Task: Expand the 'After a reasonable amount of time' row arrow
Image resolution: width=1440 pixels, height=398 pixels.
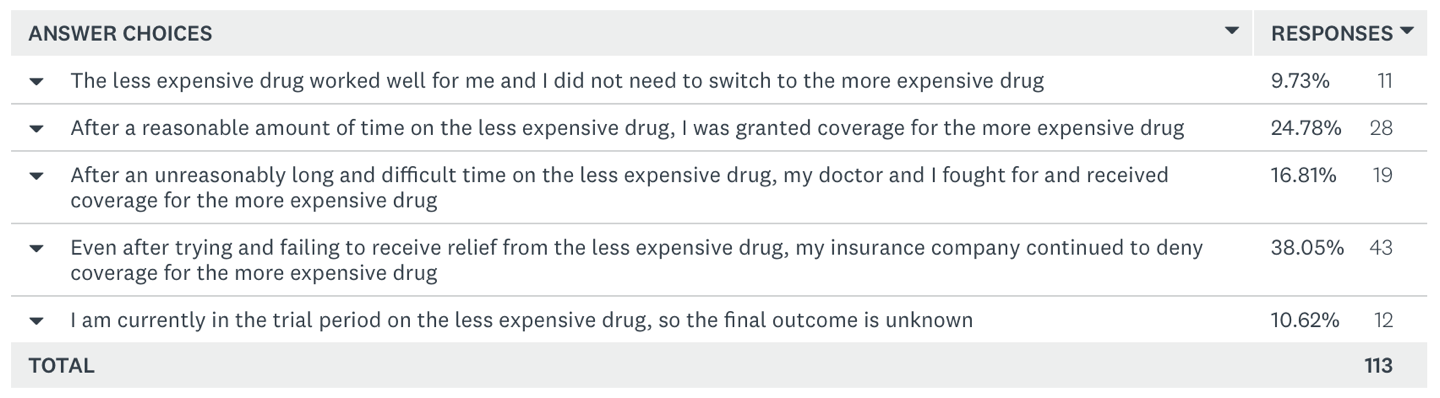Action: tap(37, 129)
